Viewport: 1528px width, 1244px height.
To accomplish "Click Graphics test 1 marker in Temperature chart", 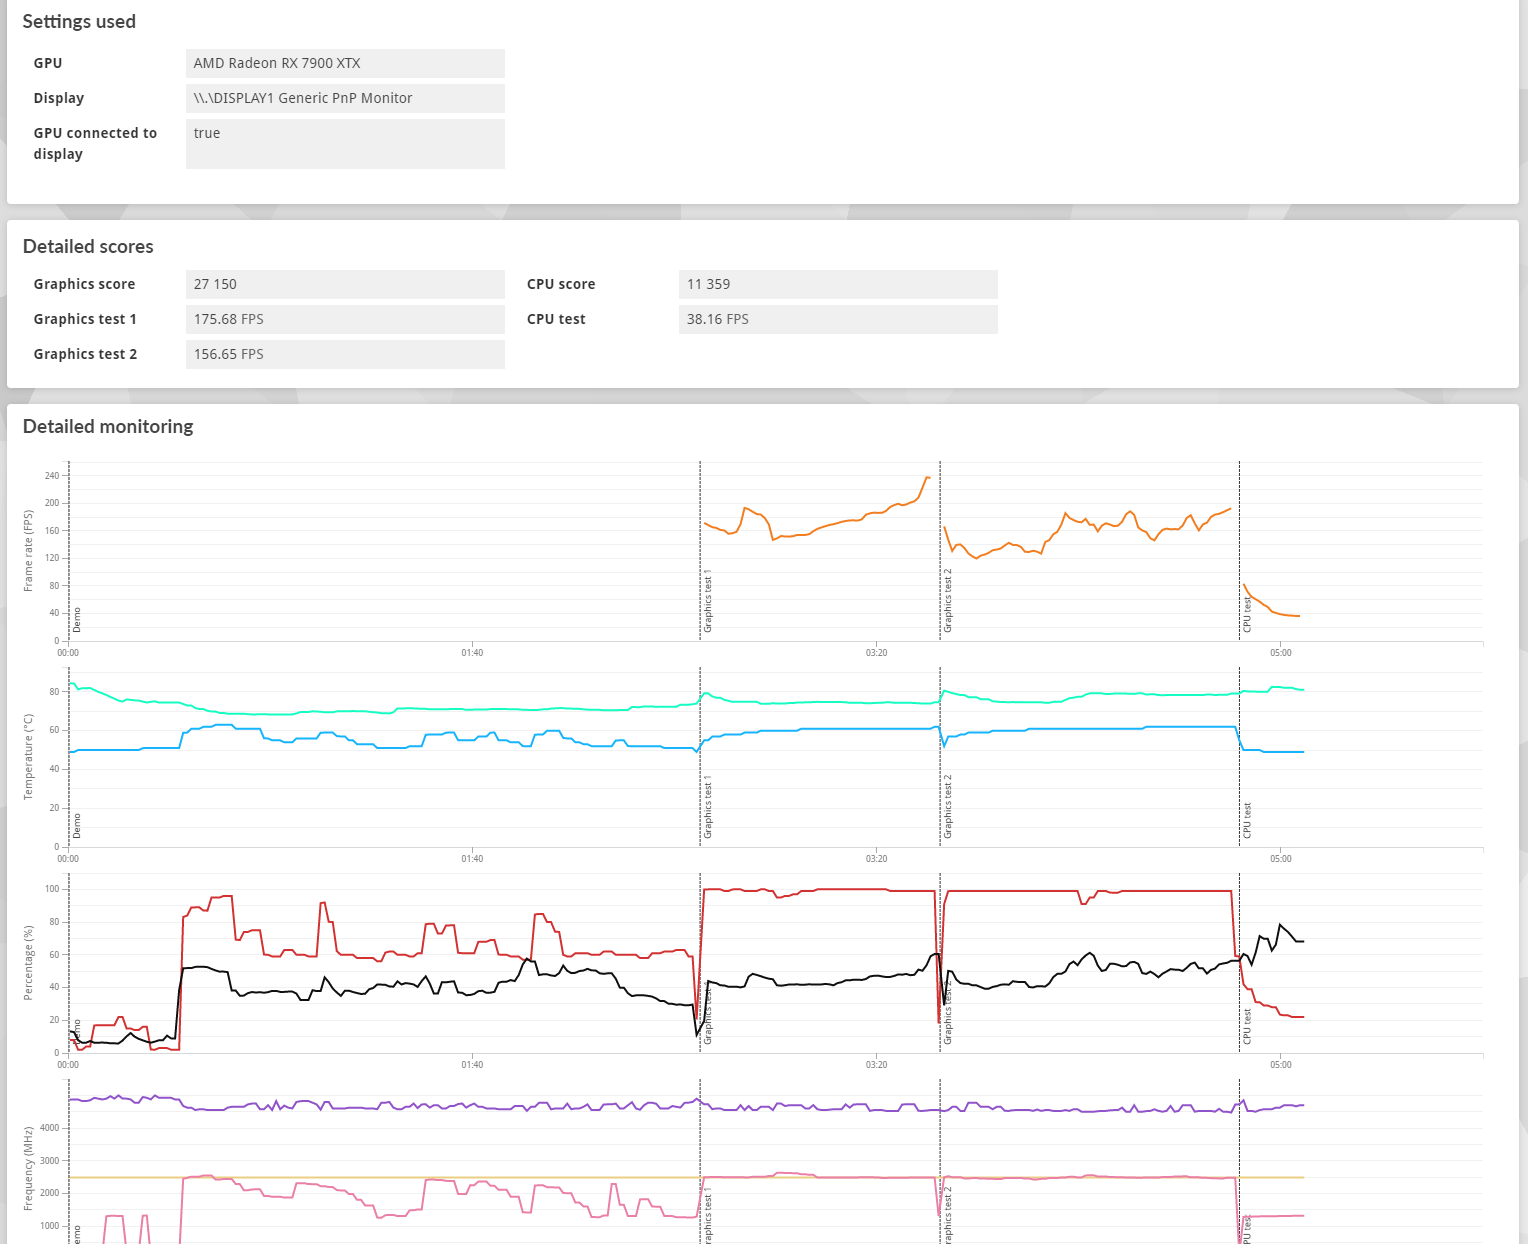I will click(x=708, y=807).
